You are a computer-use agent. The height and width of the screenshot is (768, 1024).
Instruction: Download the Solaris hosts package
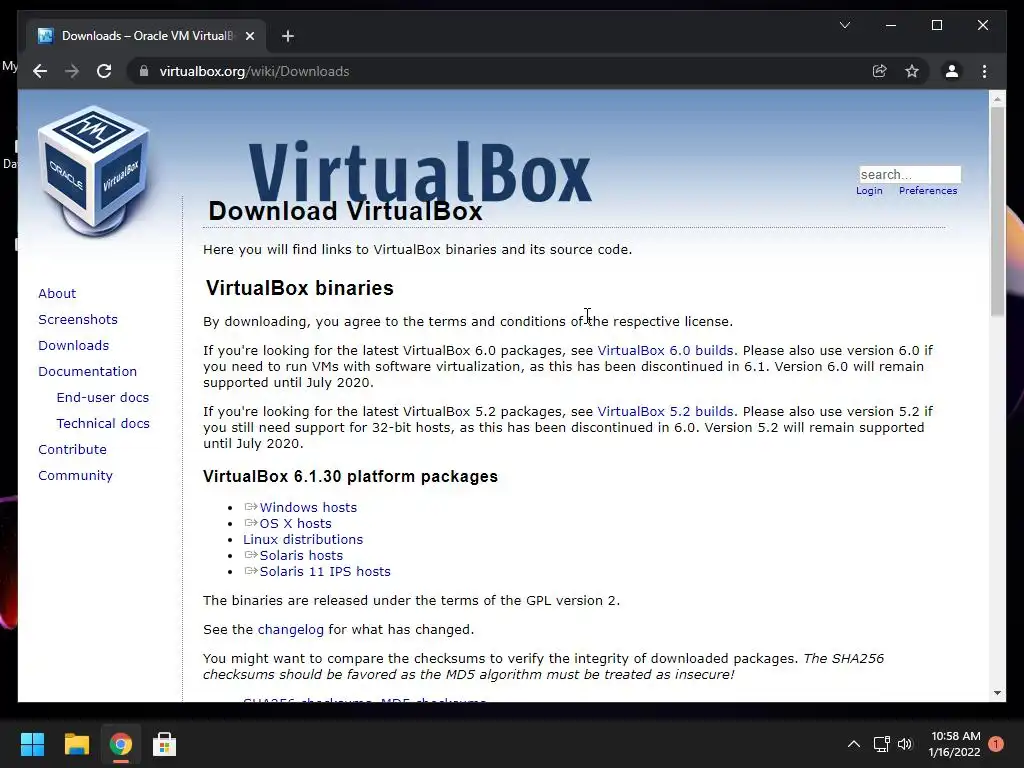[x=300, y=556]
